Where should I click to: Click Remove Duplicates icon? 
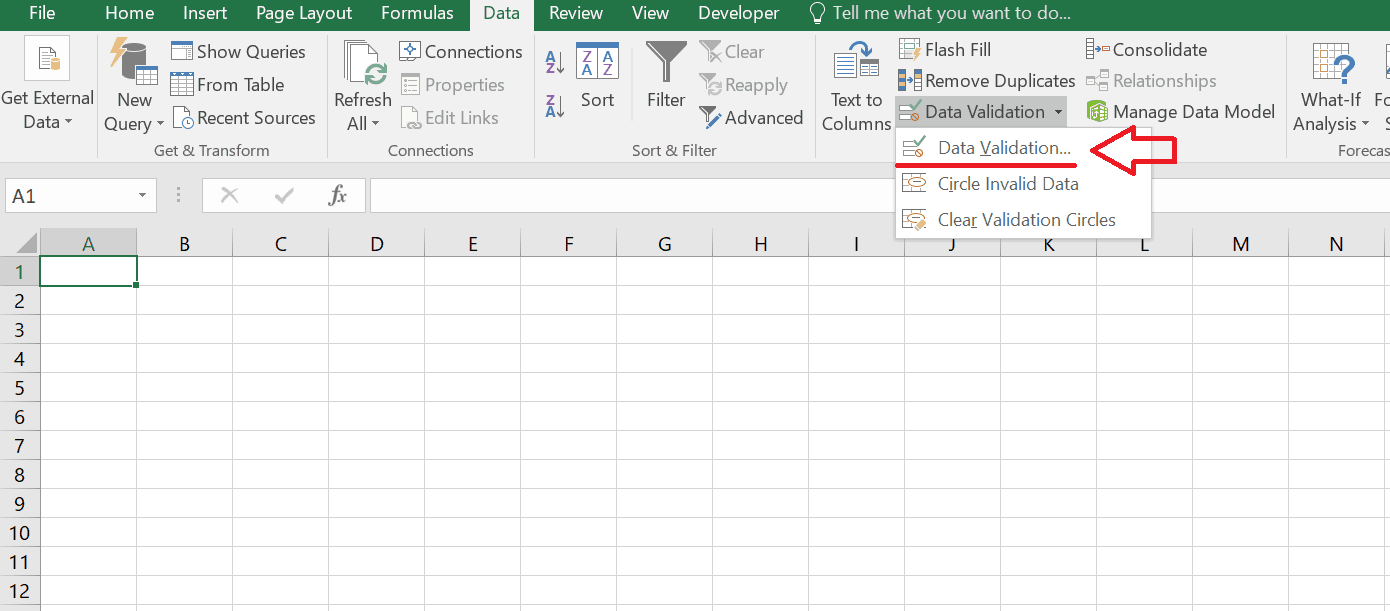click(x=910, y=81)
